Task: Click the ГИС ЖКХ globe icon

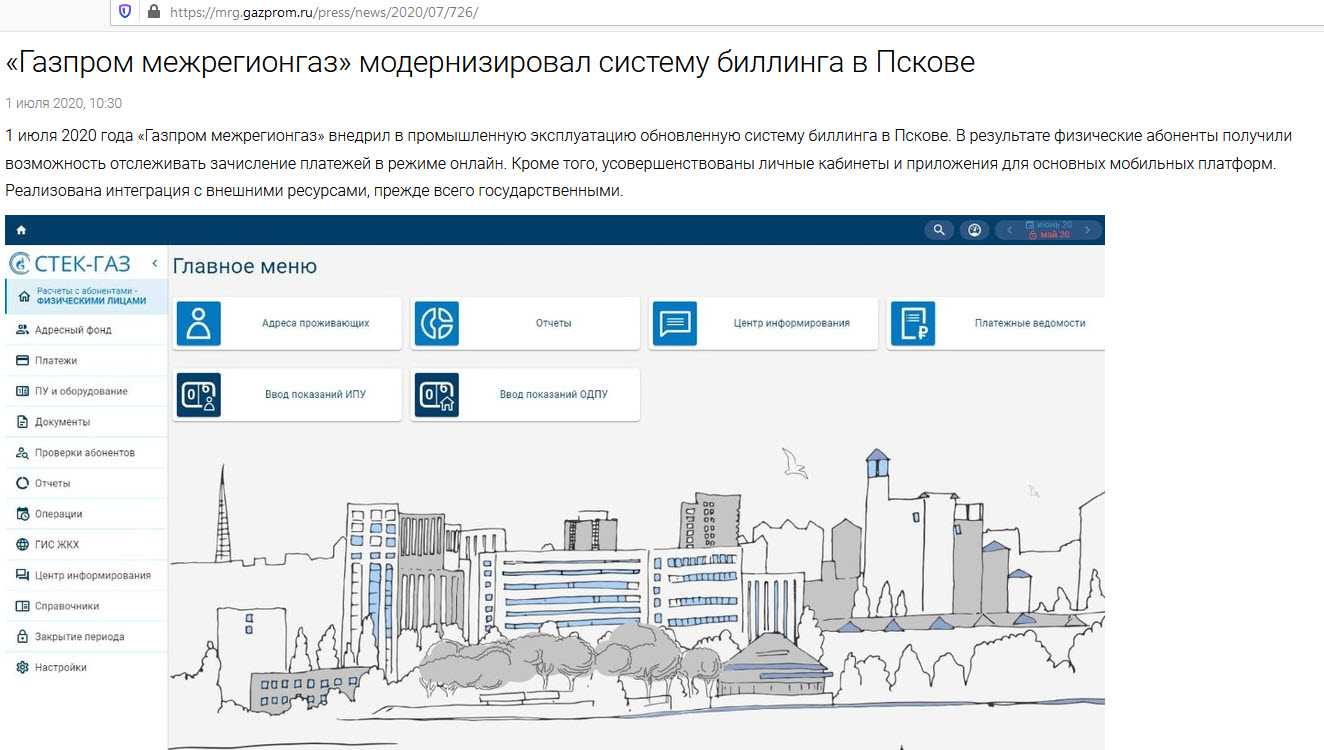Action: (22, 545)
